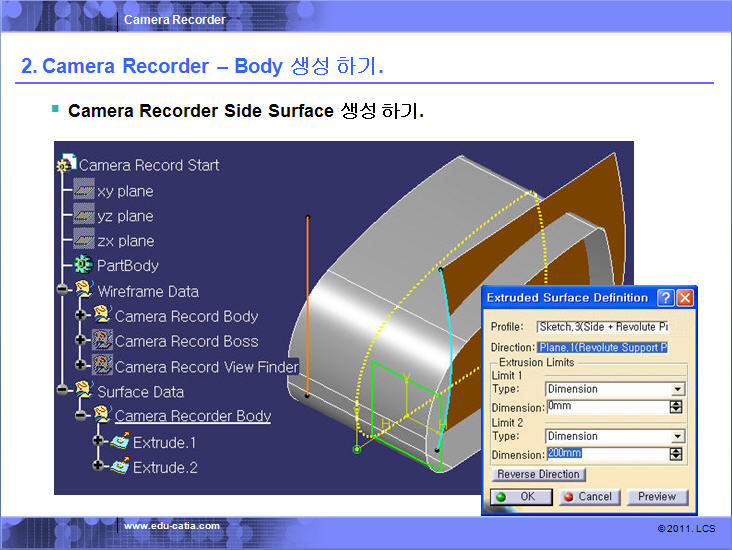This screenshot has width=732, height=550.
Task: Click the Limit 1 Dimension spinner arrows
Action: [x=676, y=407]
